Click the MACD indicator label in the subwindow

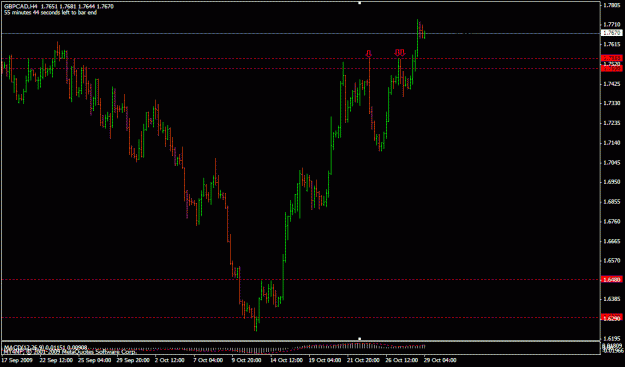(45, 347)
